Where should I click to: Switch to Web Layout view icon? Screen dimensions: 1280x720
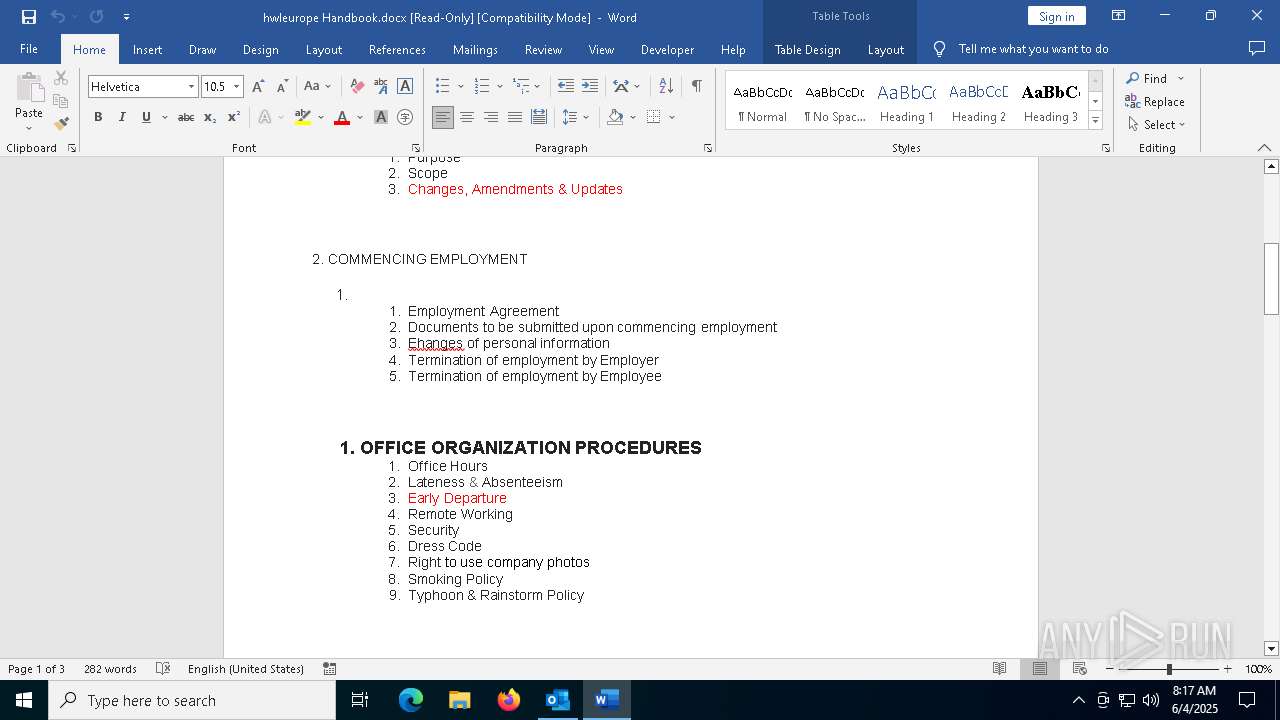[1079, 669]
